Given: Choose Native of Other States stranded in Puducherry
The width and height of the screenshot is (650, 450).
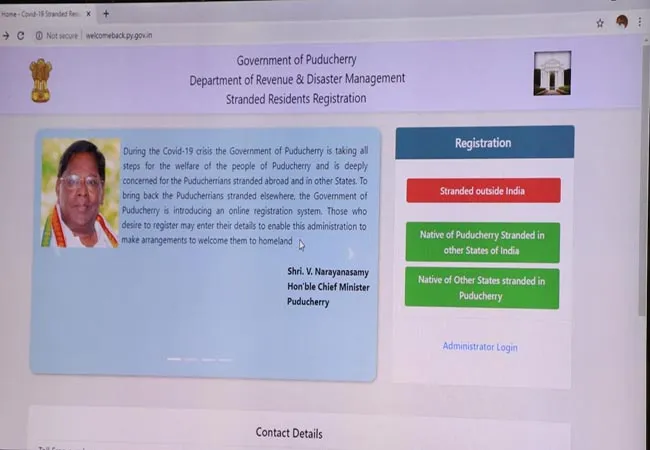Looking at the screenshot, I should [x=482, y=288].
